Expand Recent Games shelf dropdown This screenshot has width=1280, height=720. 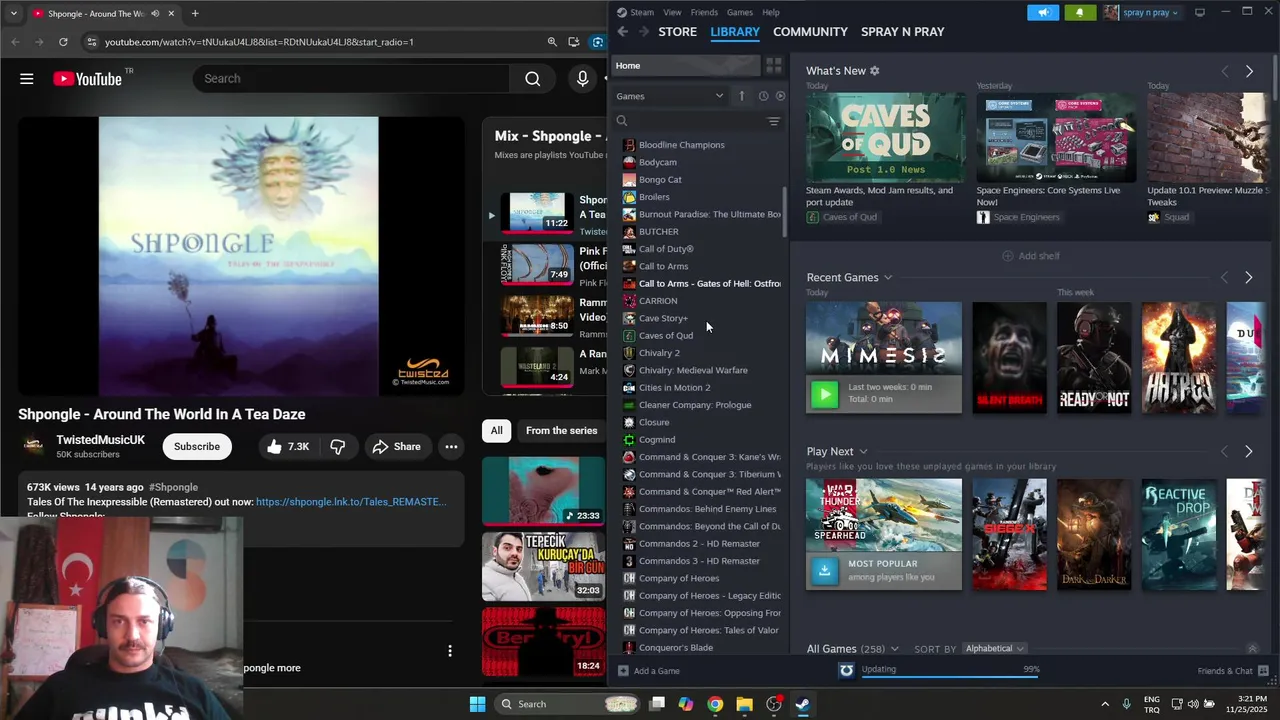(x=888, y=278)
